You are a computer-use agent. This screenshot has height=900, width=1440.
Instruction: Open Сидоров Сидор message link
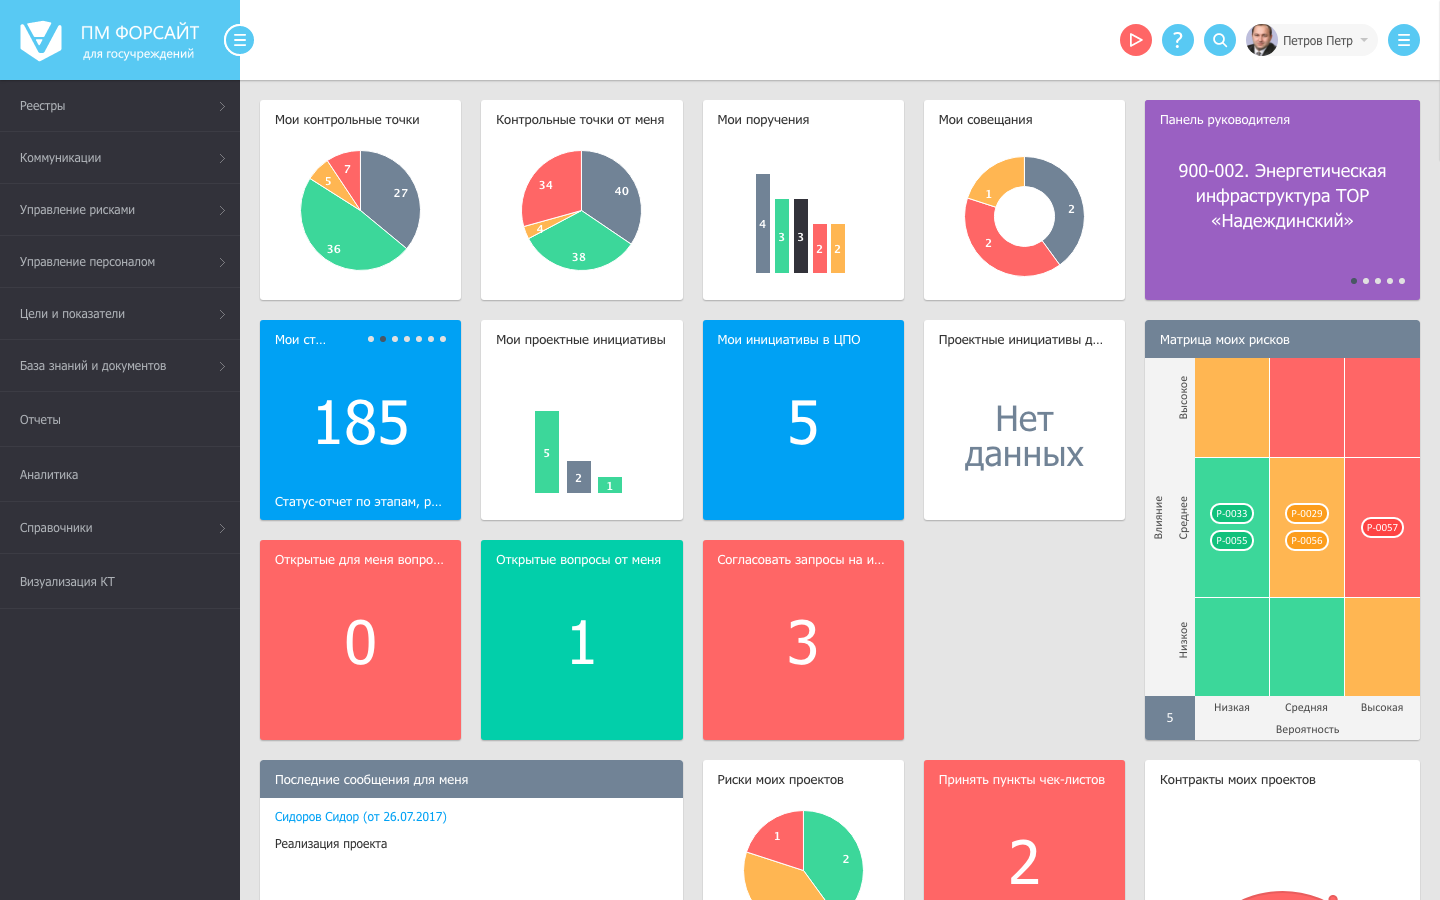(361, 817)
